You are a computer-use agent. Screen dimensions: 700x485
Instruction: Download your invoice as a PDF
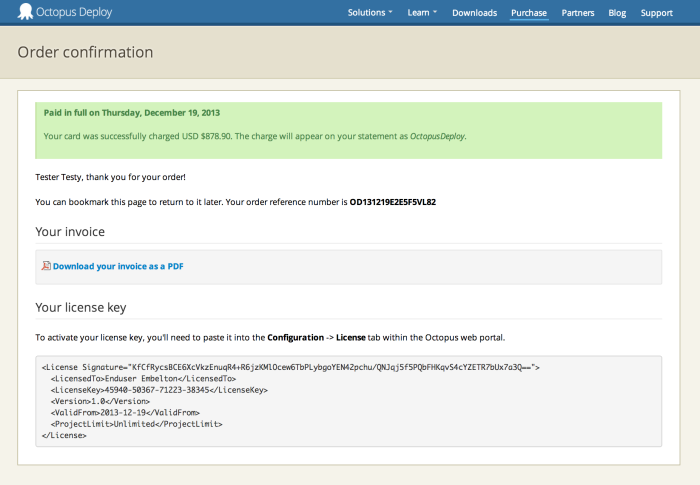[x=118, y=266]
